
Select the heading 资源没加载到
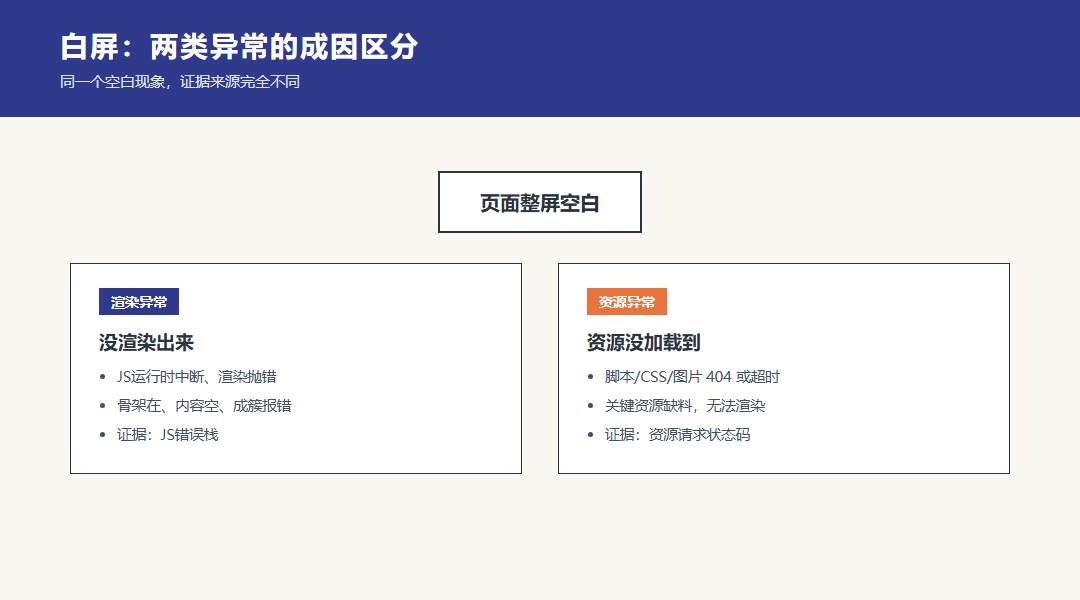[643, 342]
